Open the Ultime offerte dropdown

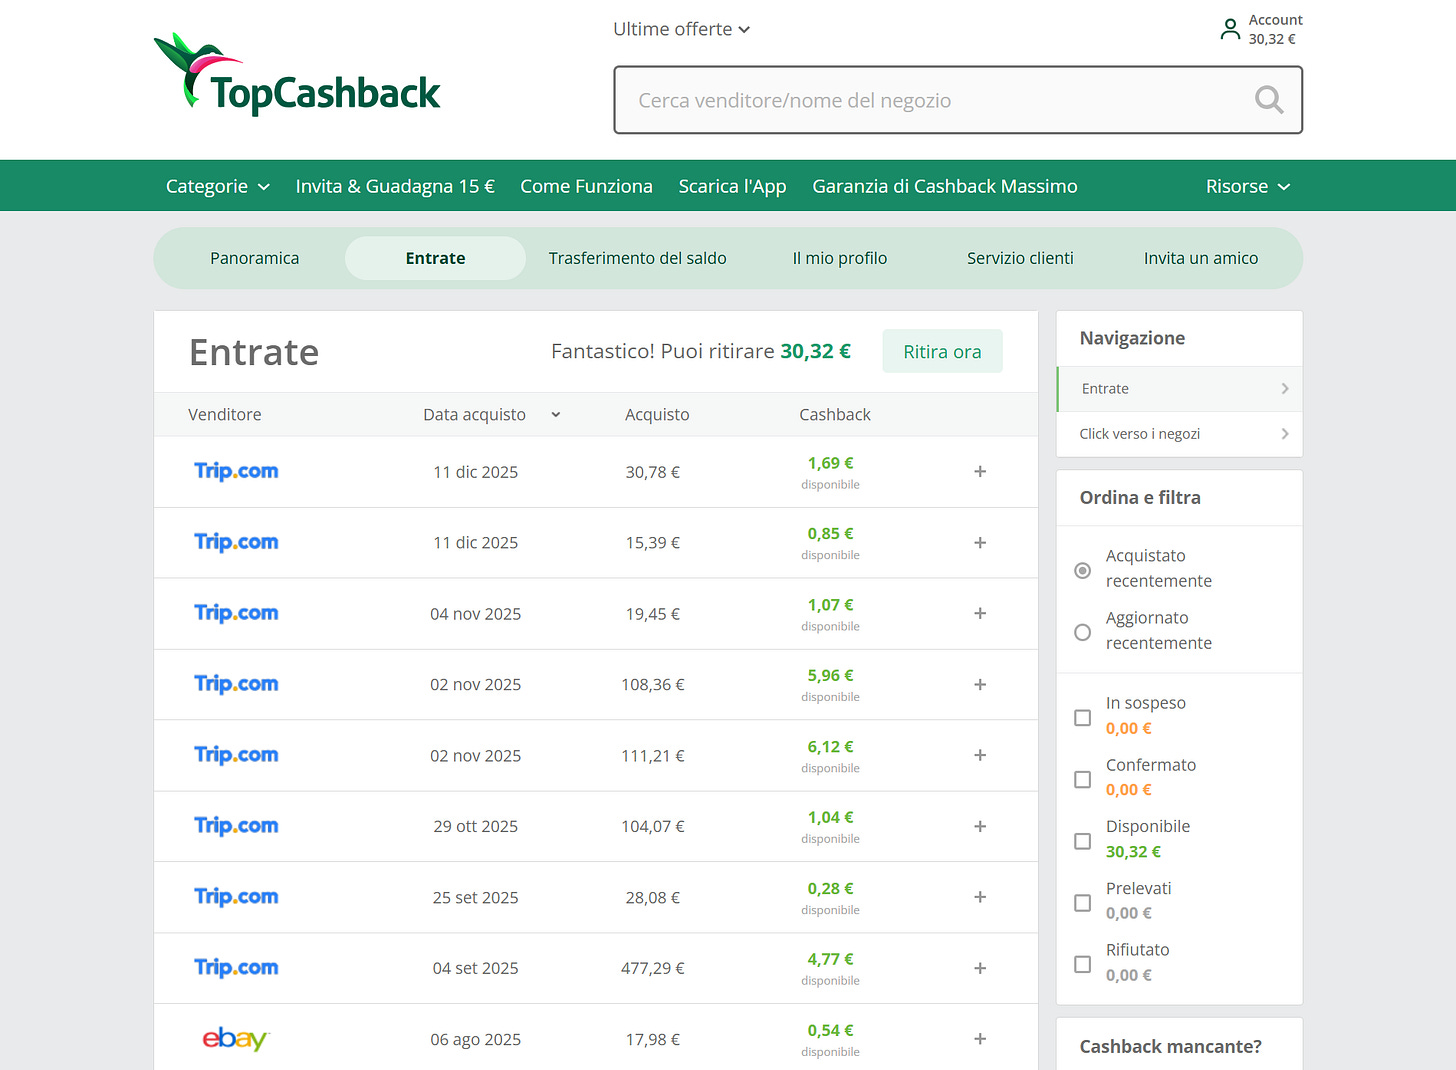pos(681,29)
